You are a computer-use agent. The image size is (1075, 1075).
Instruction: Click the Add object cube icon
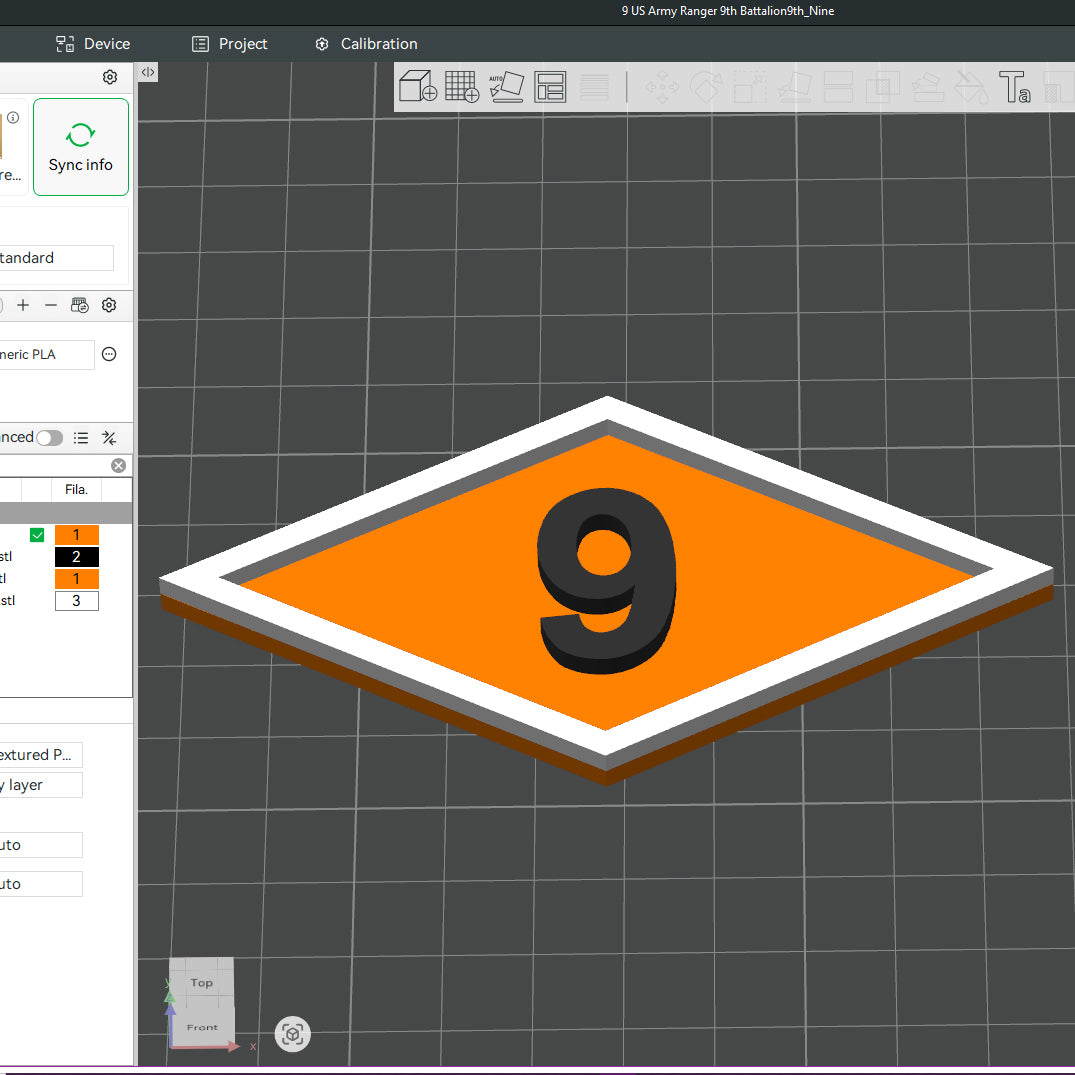tap(418, 87)
